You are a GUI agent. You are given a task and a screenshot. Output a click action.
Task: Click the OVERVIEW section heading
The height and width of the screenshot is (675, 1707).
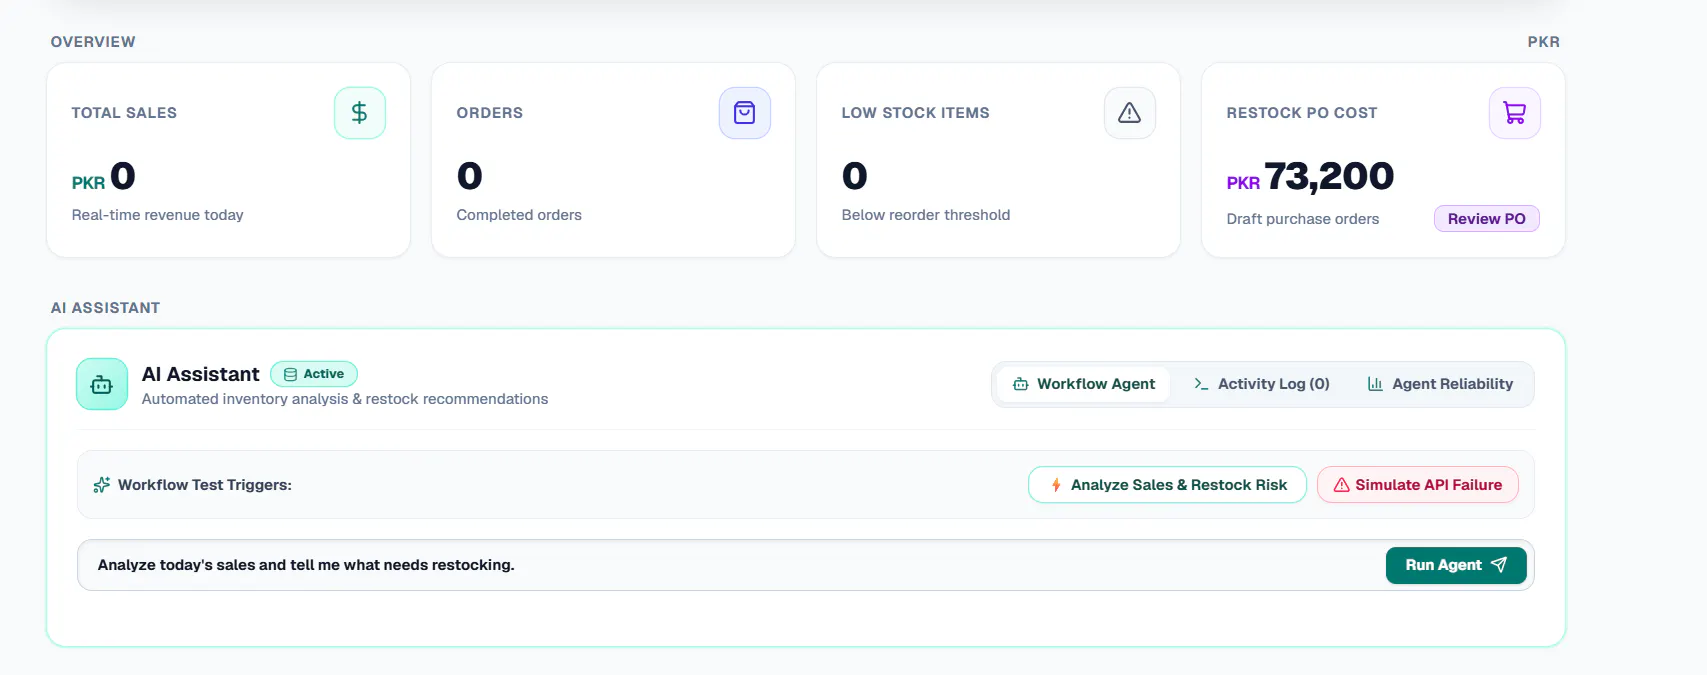pyautogui.click(x=93, y=42)
